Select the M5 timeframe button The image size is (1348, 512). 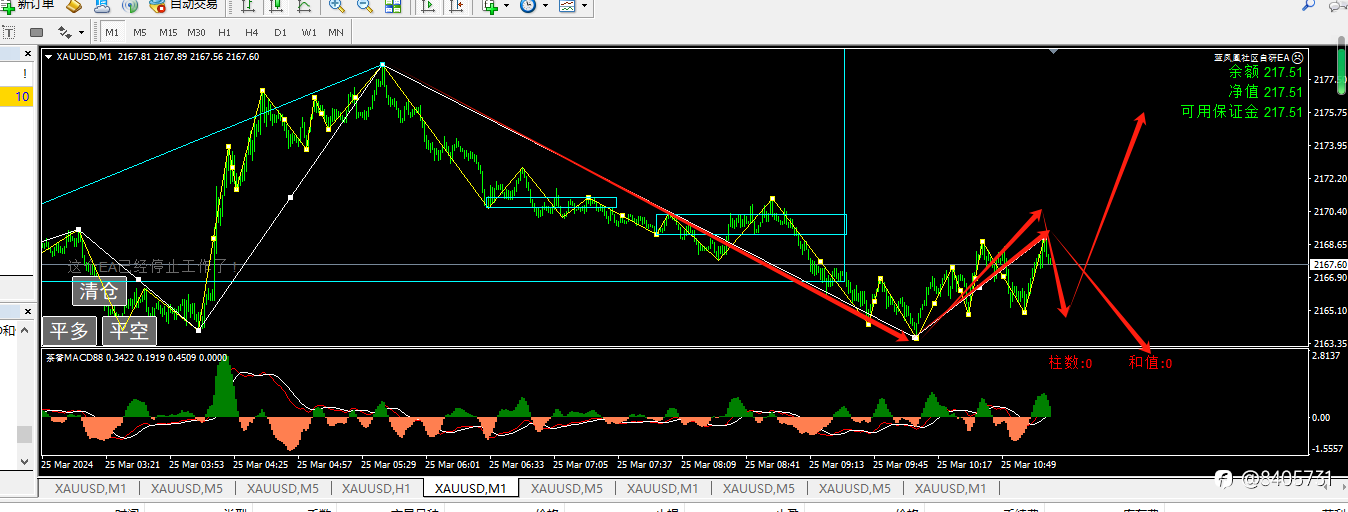(x=139, y=32)
